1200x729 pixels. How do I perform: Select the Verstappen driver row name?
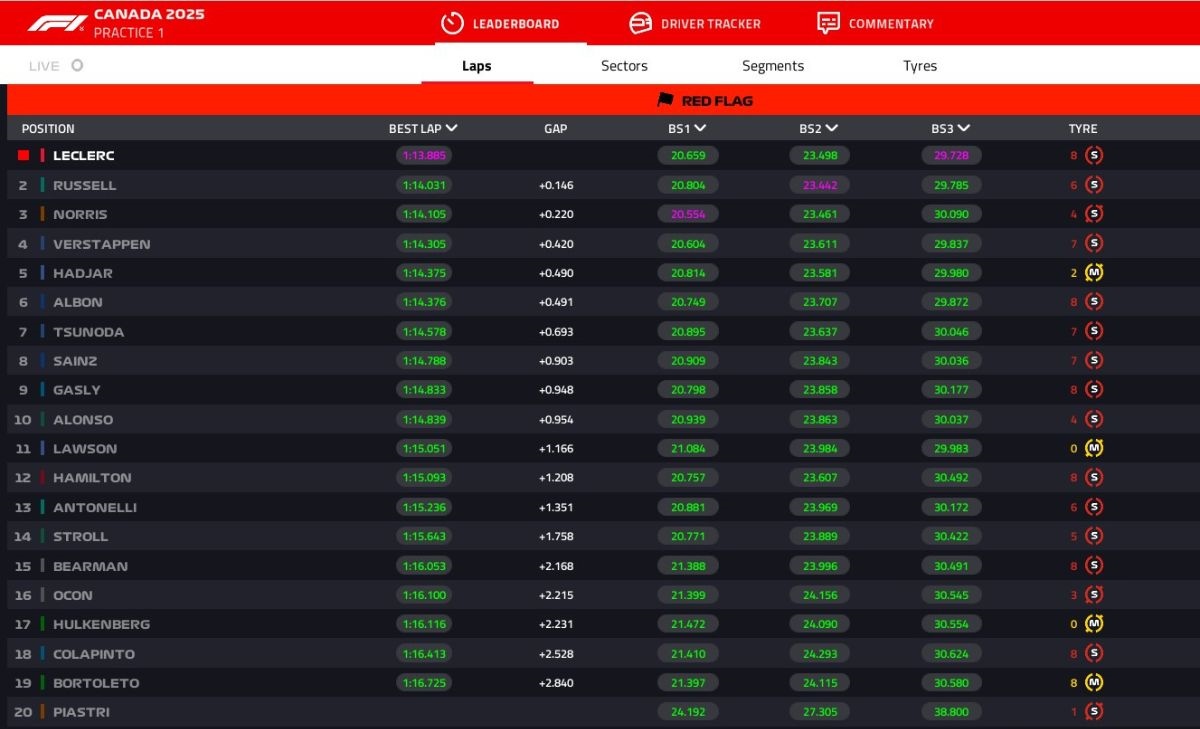click(x=102, y=244)
